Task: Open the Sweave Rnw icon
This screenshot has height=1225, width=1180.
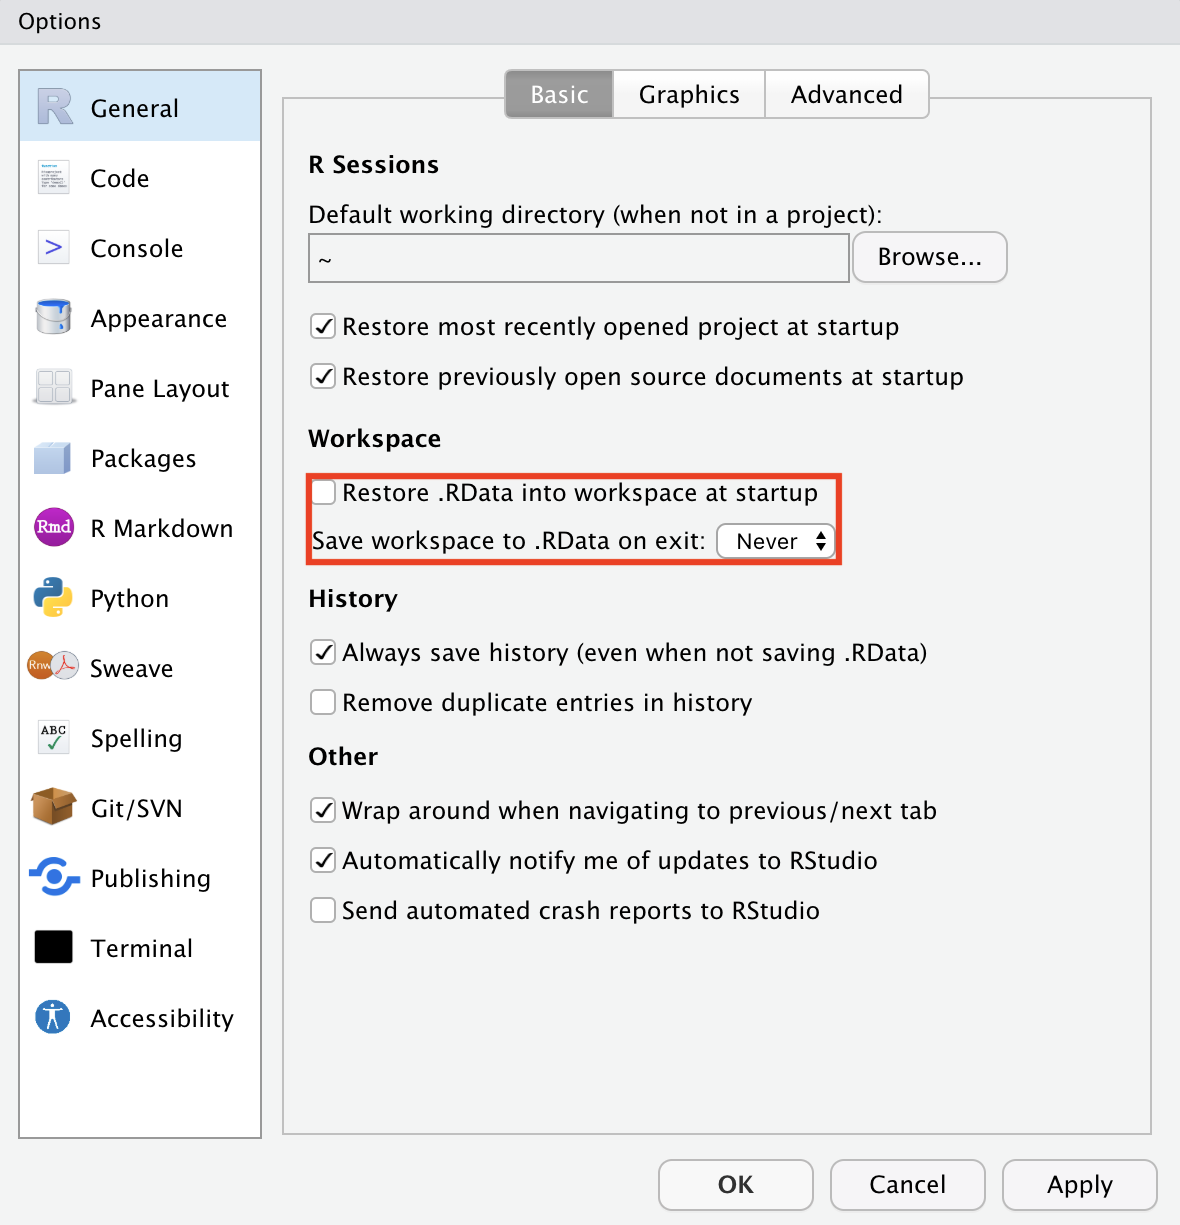Action: coord(53,666)
